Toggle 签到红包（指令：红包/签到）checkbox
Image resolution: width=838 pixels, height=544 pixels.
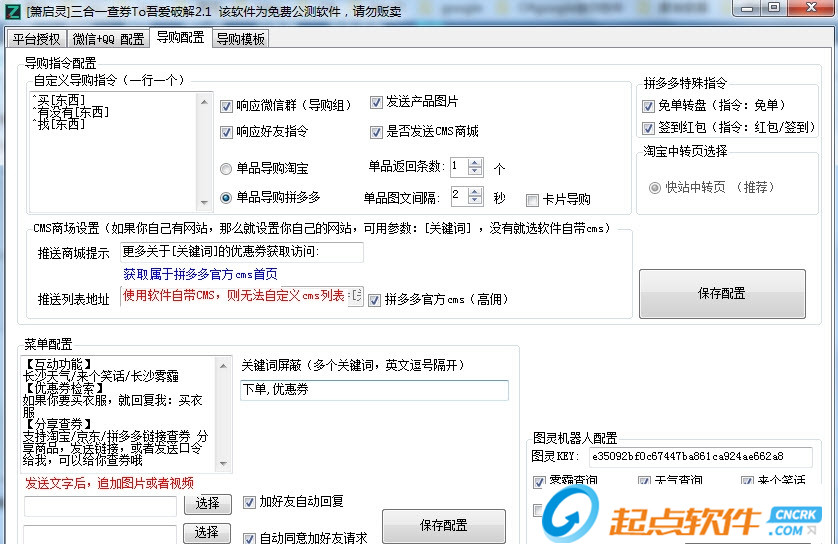click(x=648, y=128)
